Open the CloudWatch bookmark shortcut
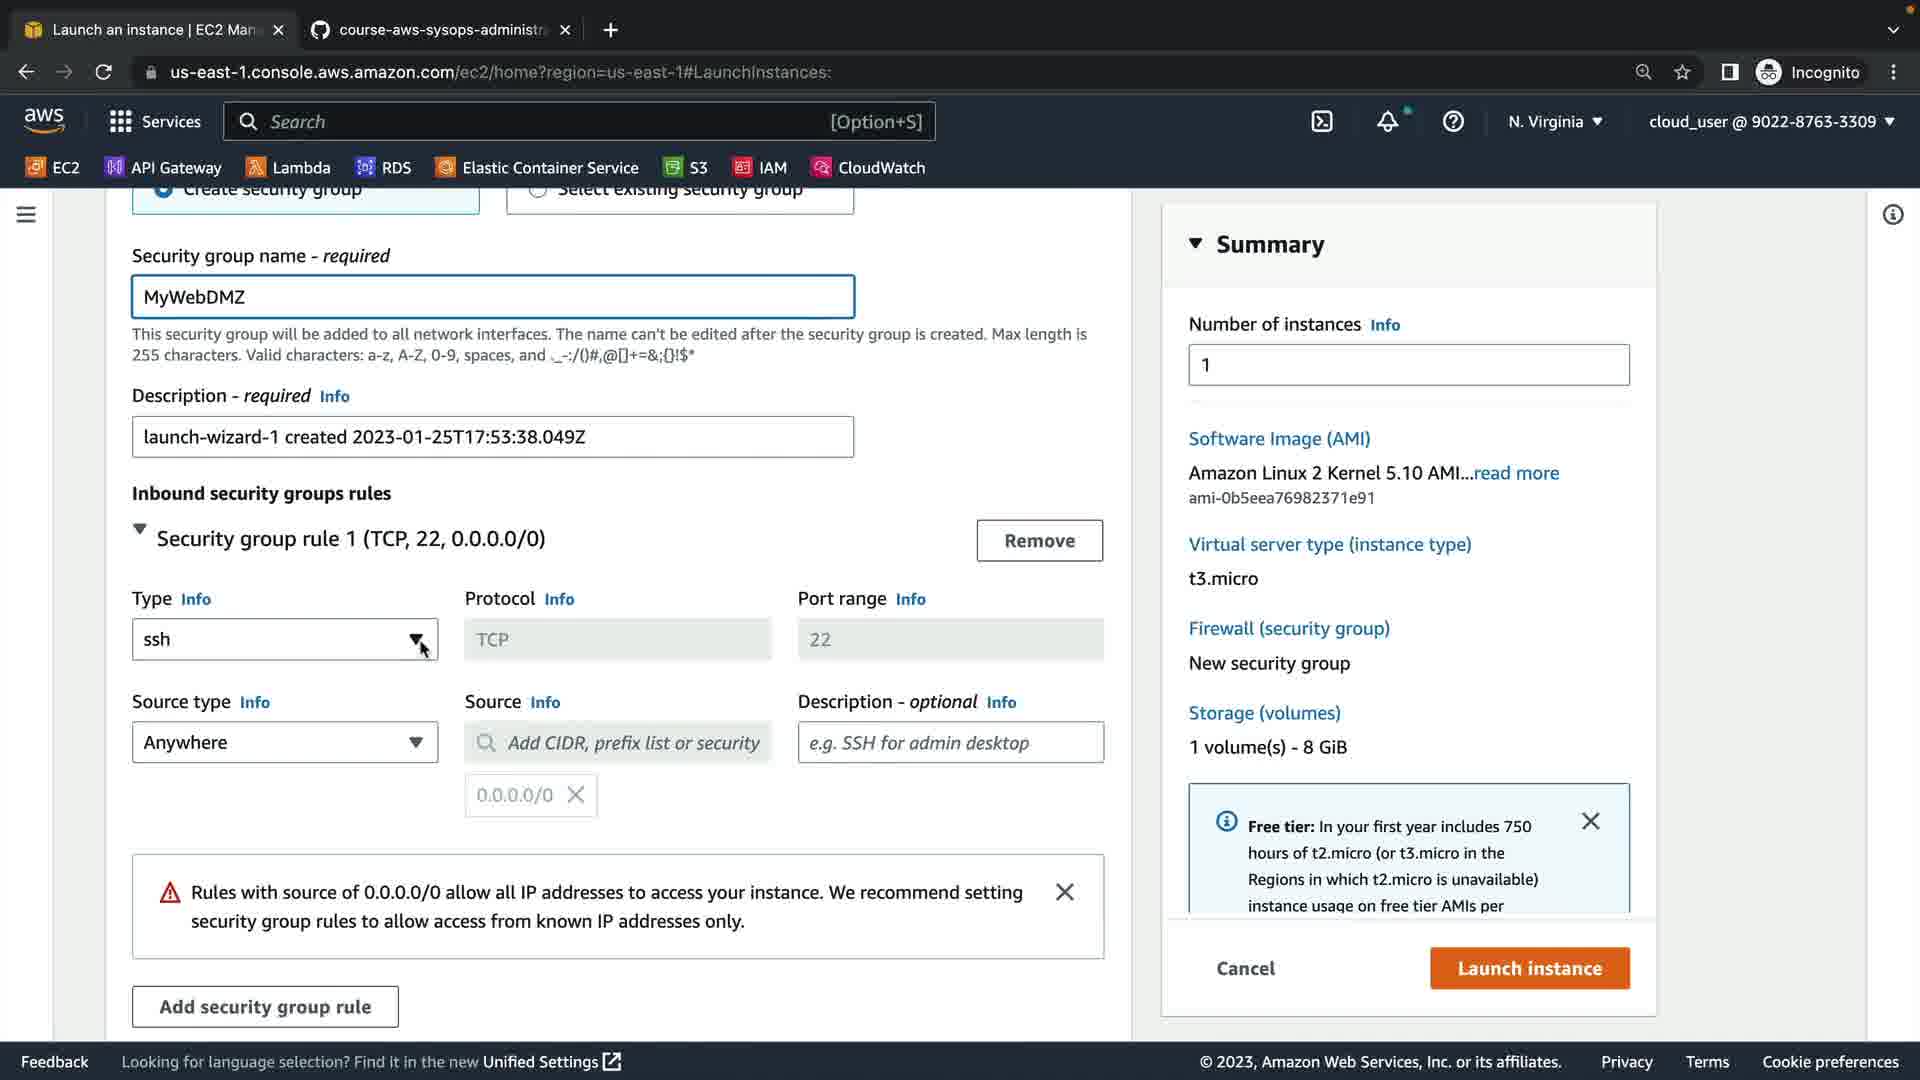The height and width of the screenshot is (1080, 1920). pyautogui.click(x=868, y=167)
